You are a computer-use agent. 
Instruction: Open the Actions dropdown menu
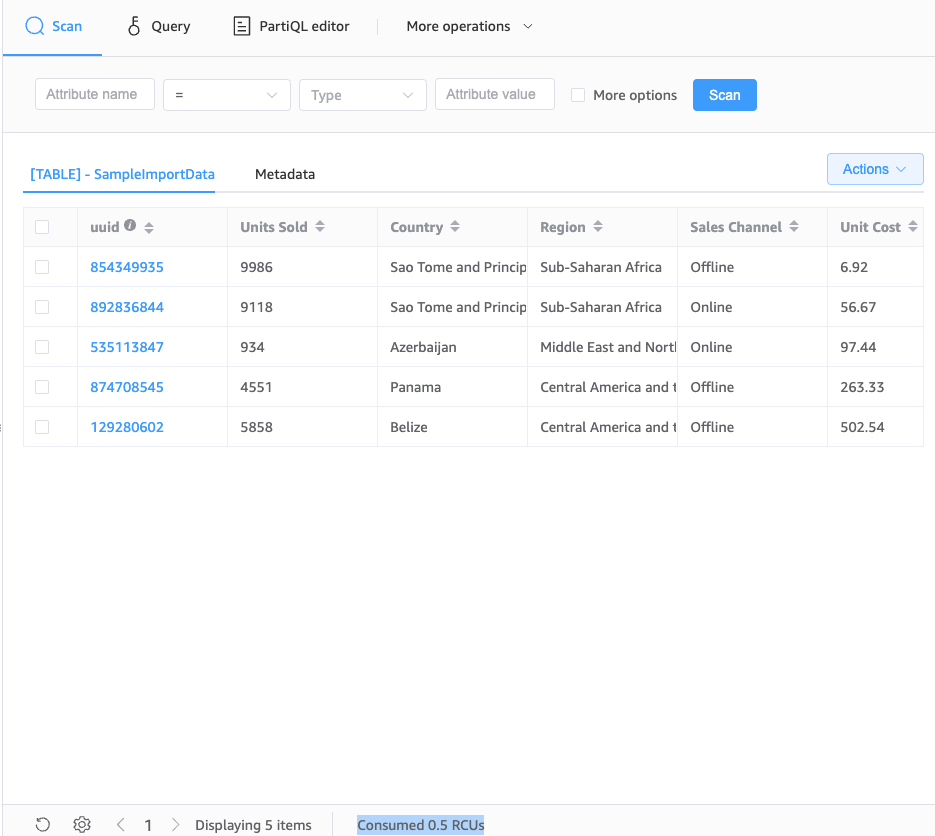click(x=875, y=169)
